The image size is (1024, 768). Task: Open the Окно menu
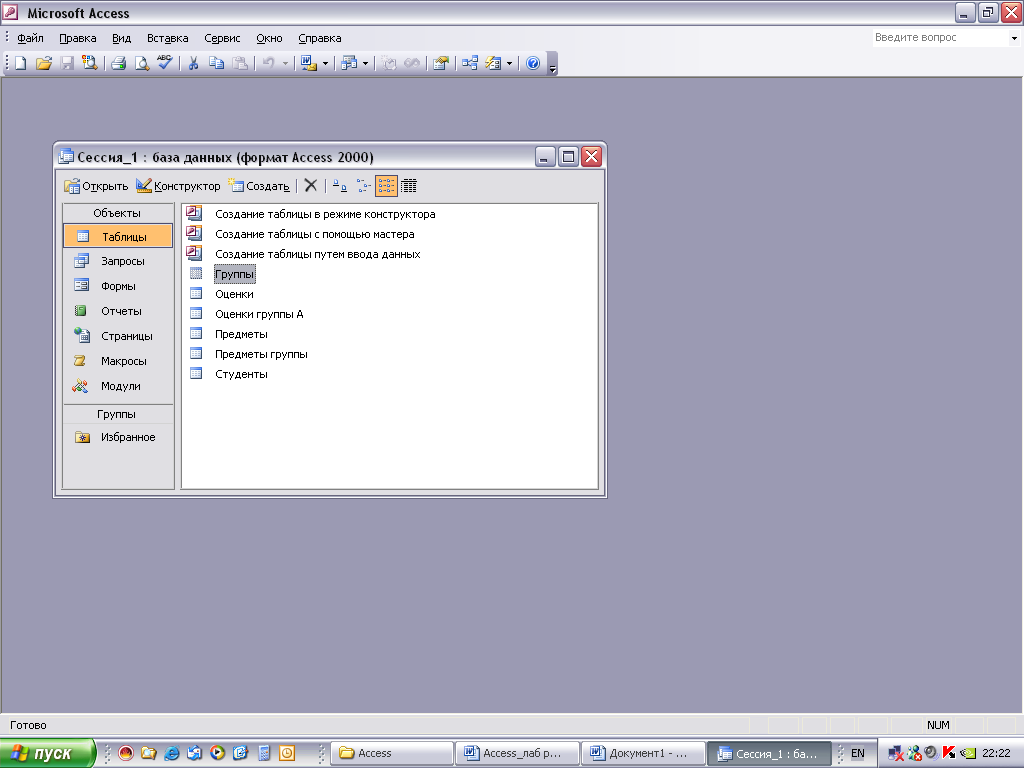coord(269,38)
